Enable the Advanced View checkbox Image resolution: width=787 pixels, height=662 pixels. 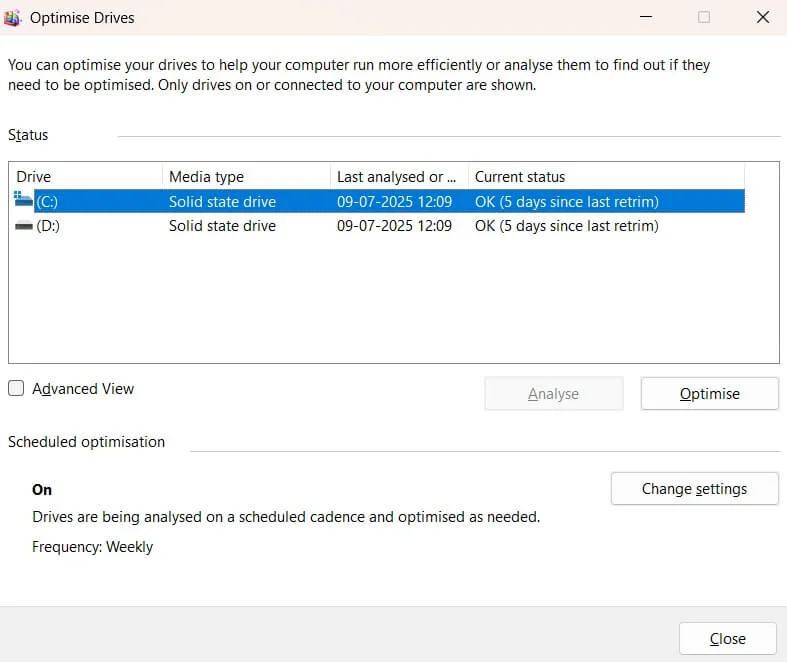[16, 389]
